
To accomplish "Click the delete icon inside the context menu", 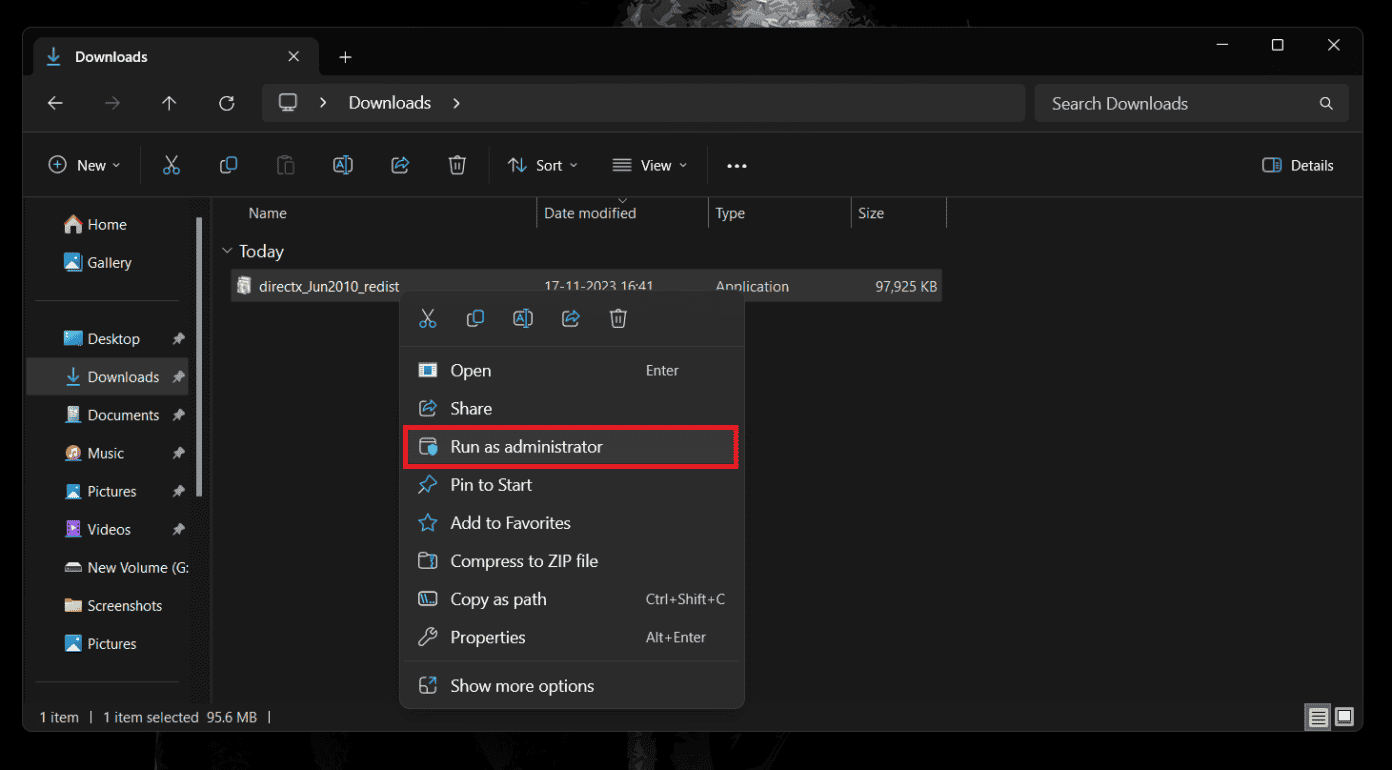I will (618, 318).
